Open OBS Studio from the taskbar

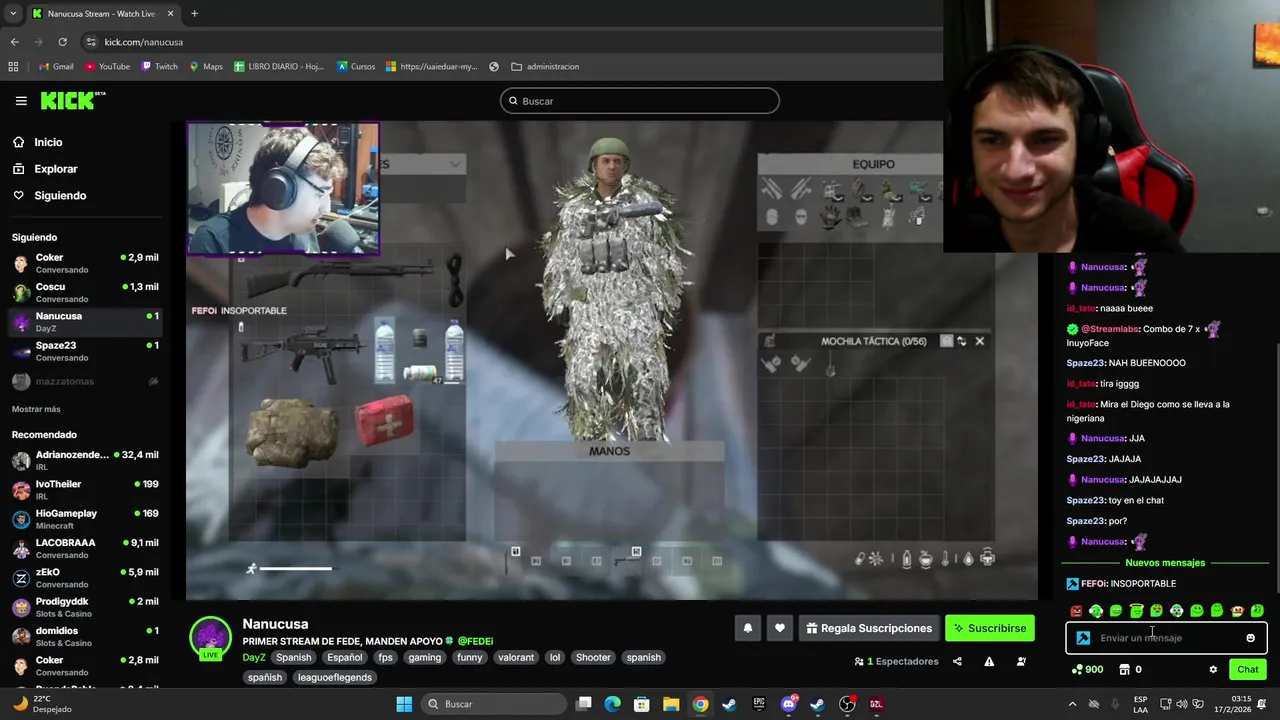tap(847, 704)
